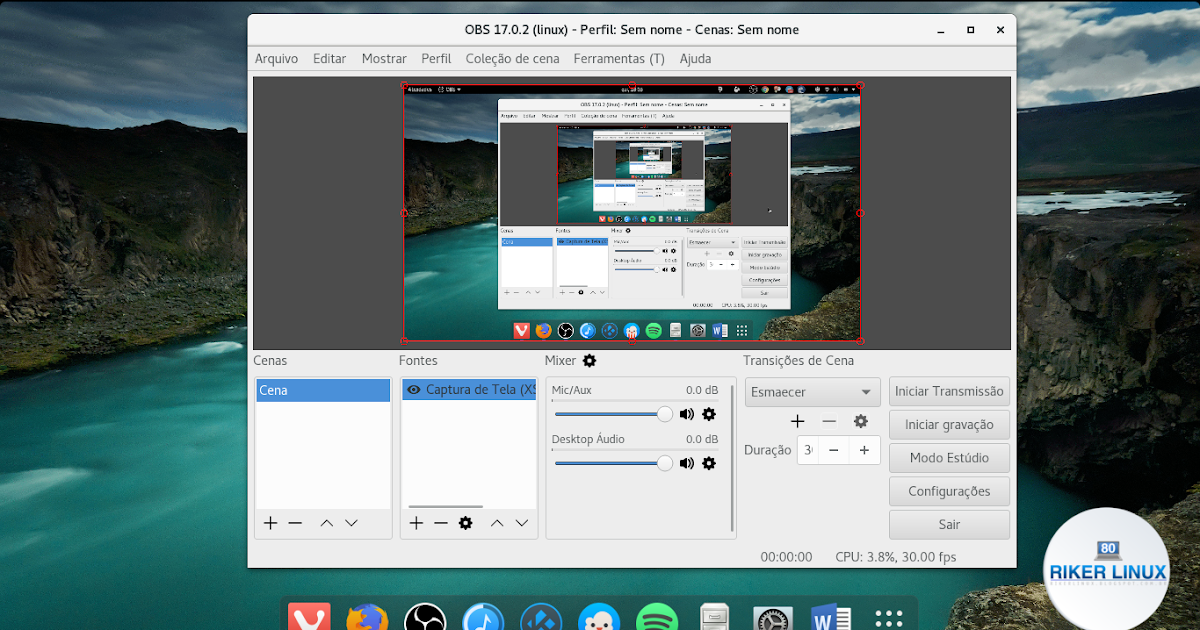This screenshot has height=630, width=1200.
Task: Click Iniciar gravação button
Action: point(949,425)
